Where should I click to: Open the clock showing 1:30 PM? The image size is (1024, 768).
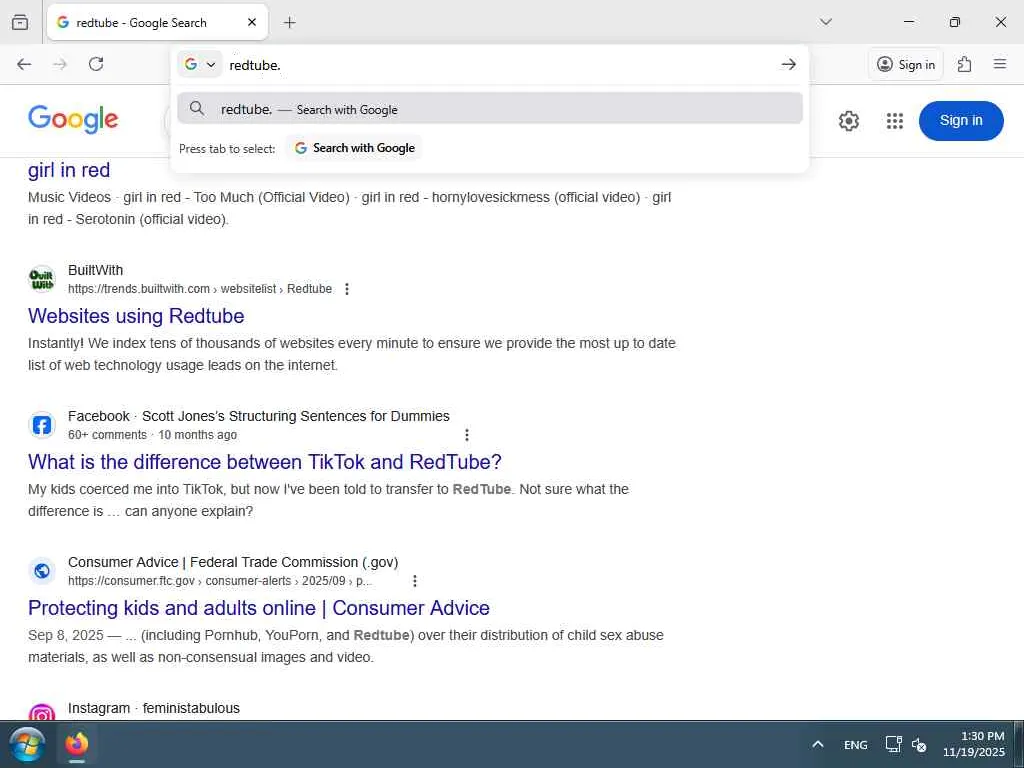974,744
